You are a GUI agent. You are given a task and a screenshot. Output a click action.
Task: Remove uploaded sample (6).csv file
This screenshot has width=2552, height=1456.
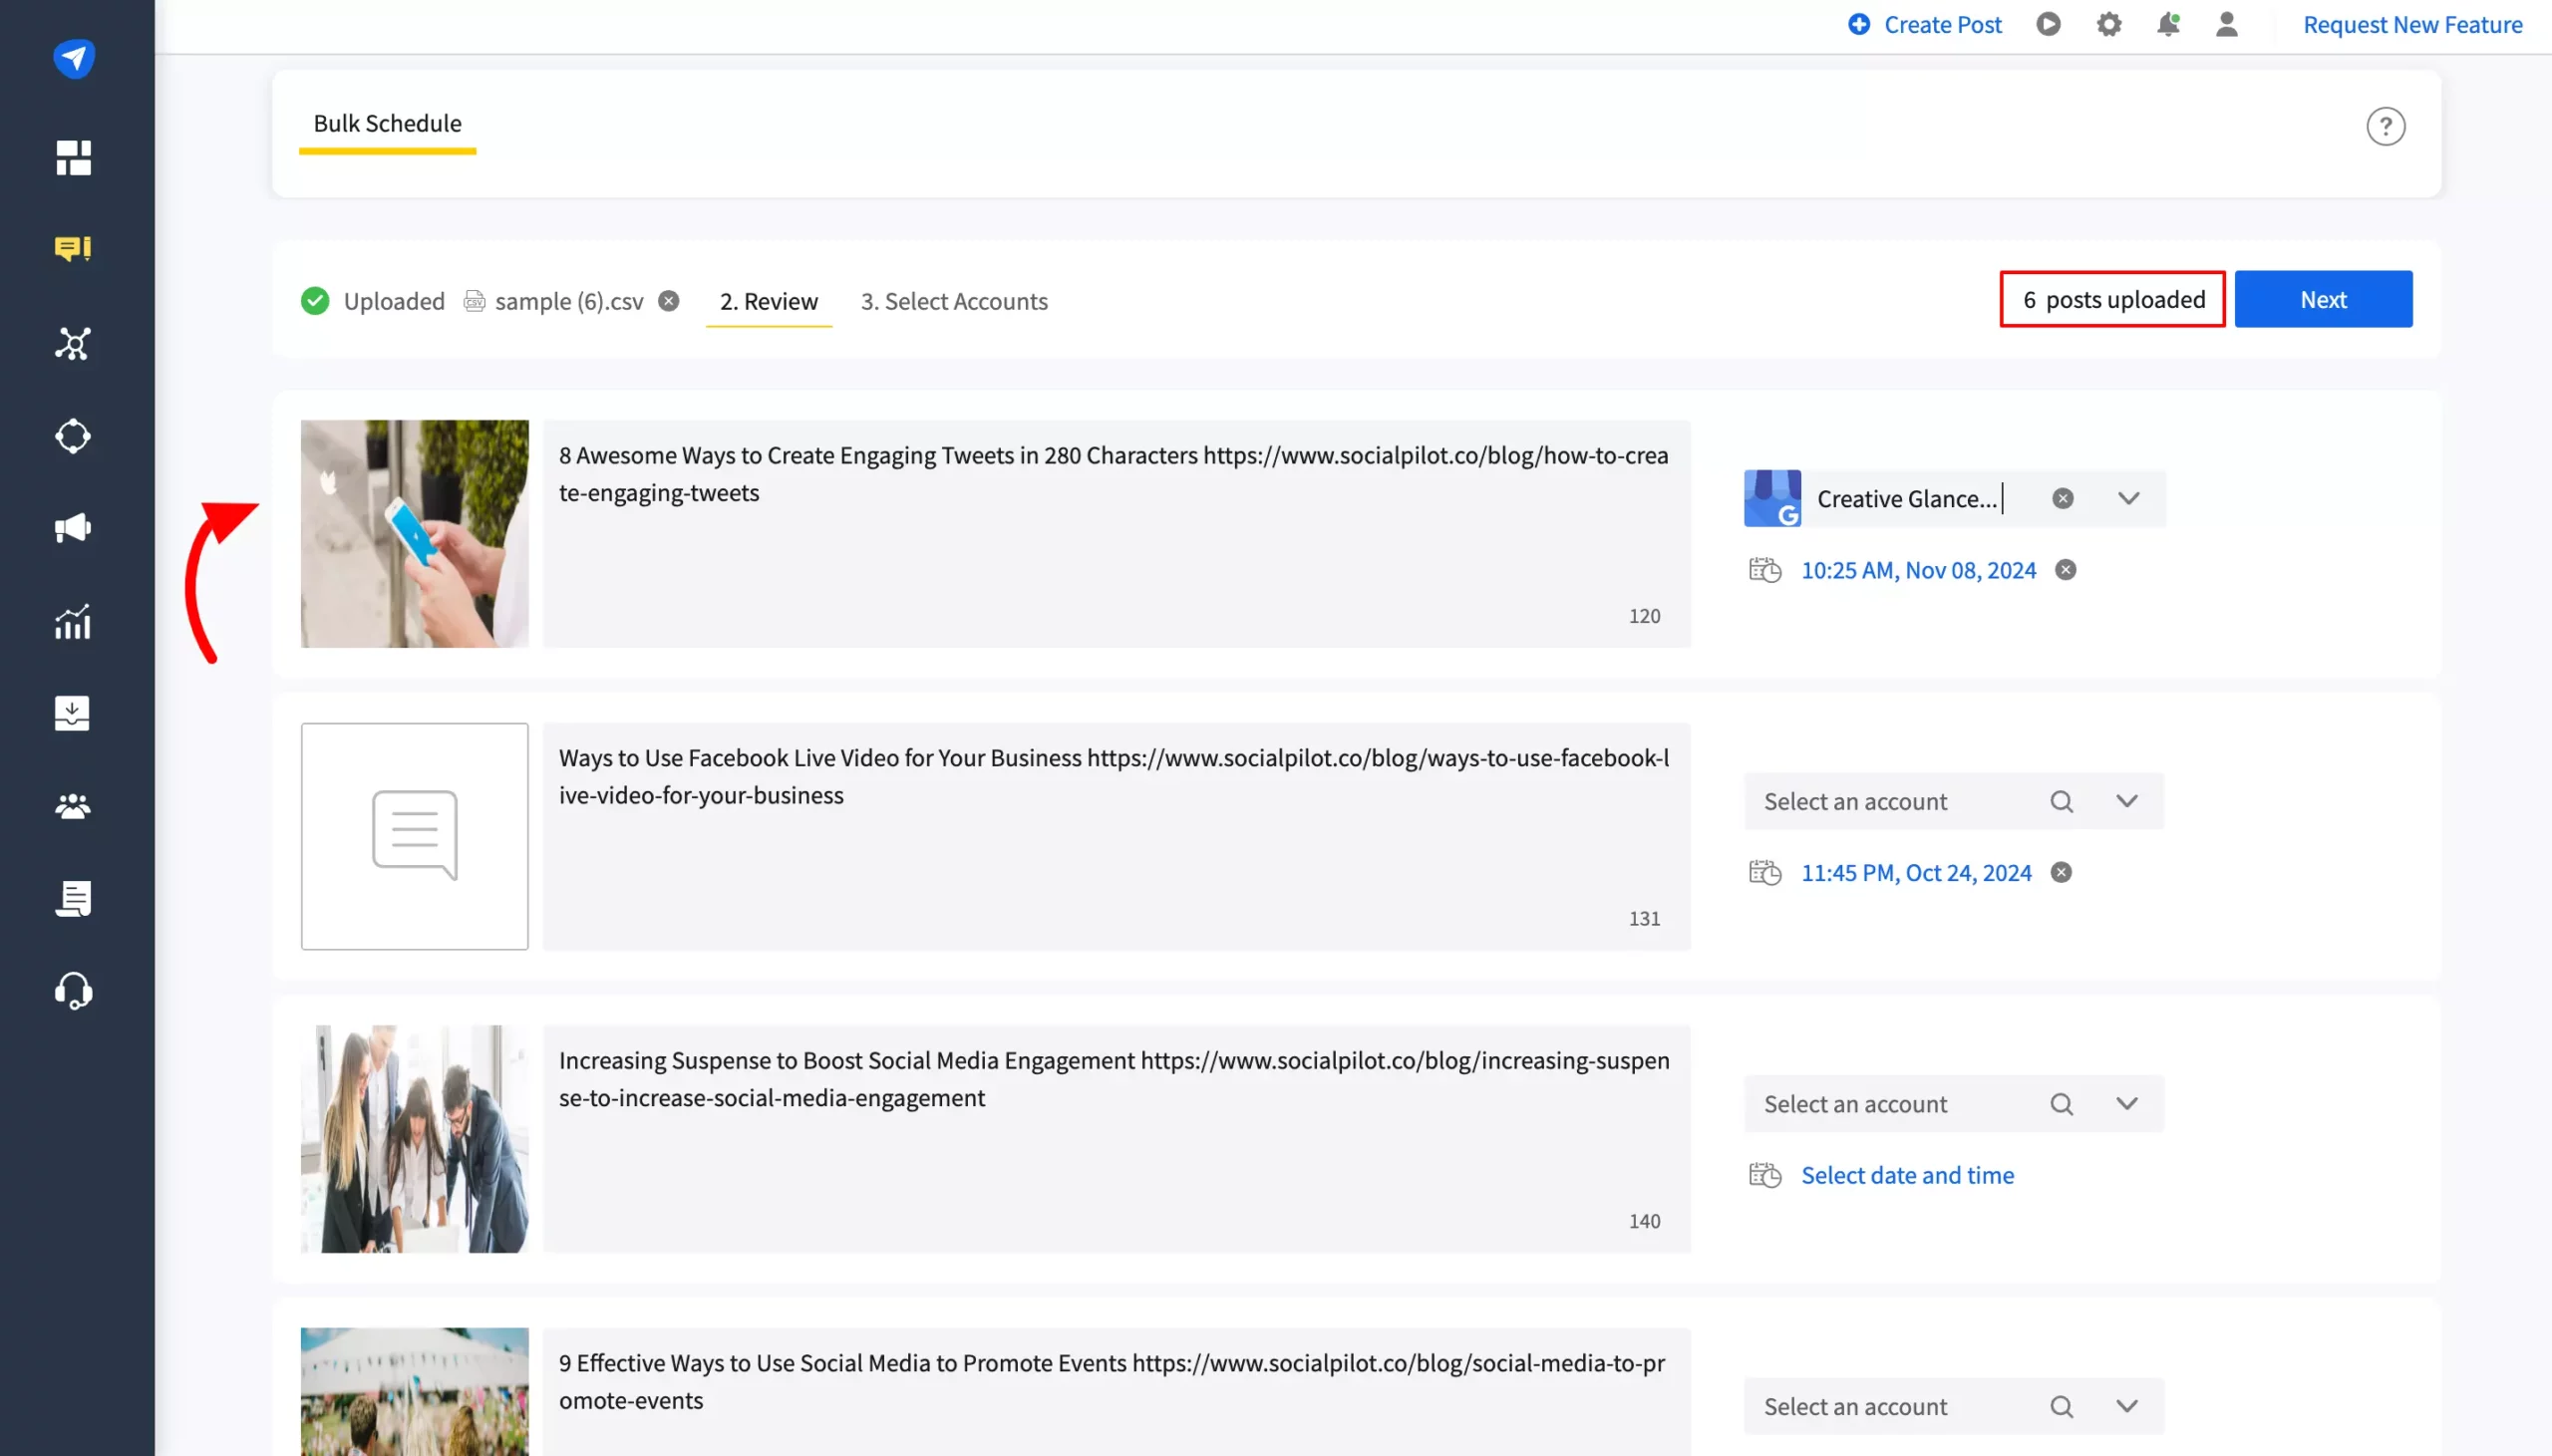pos(669,300)
